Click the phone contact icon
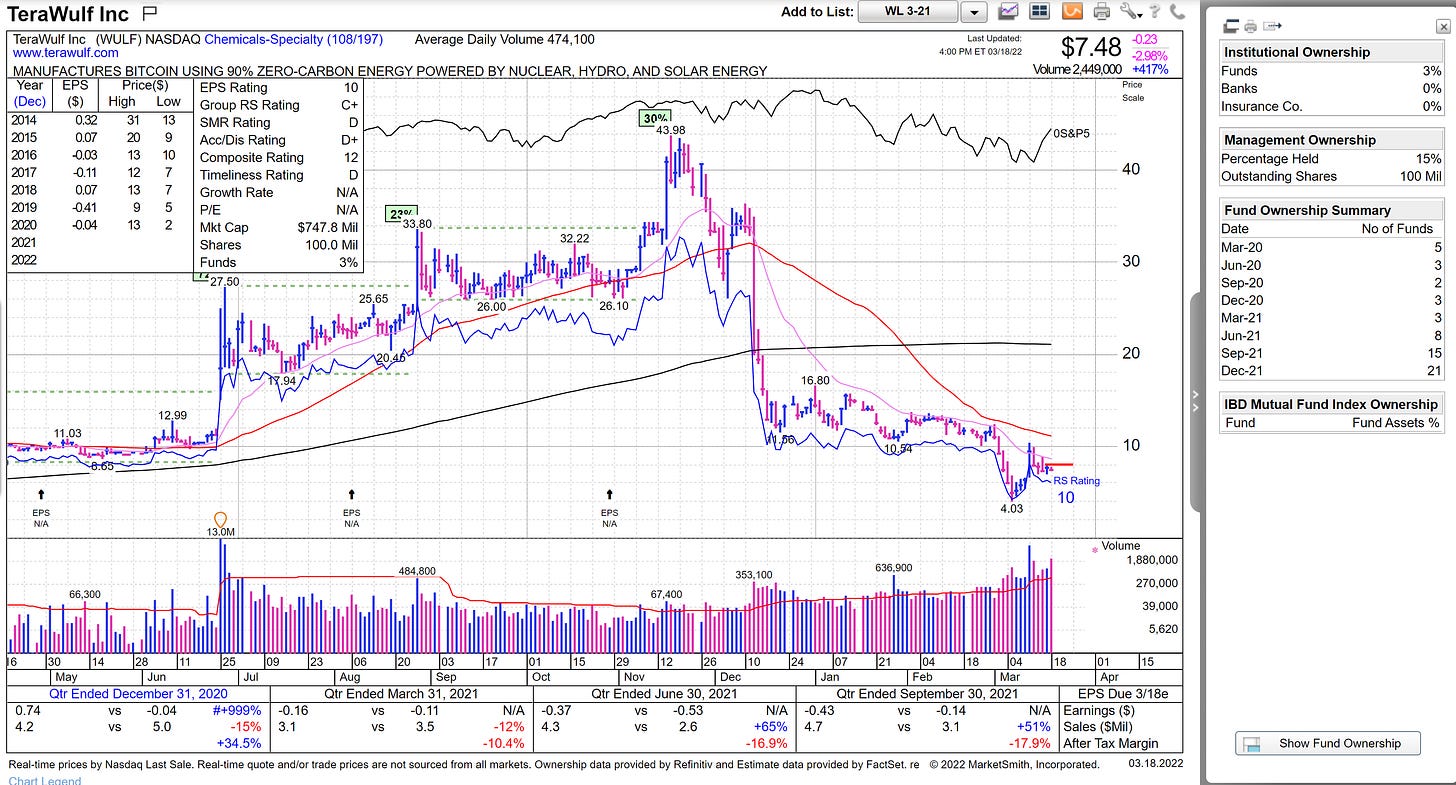 (x=1177, y=12)
